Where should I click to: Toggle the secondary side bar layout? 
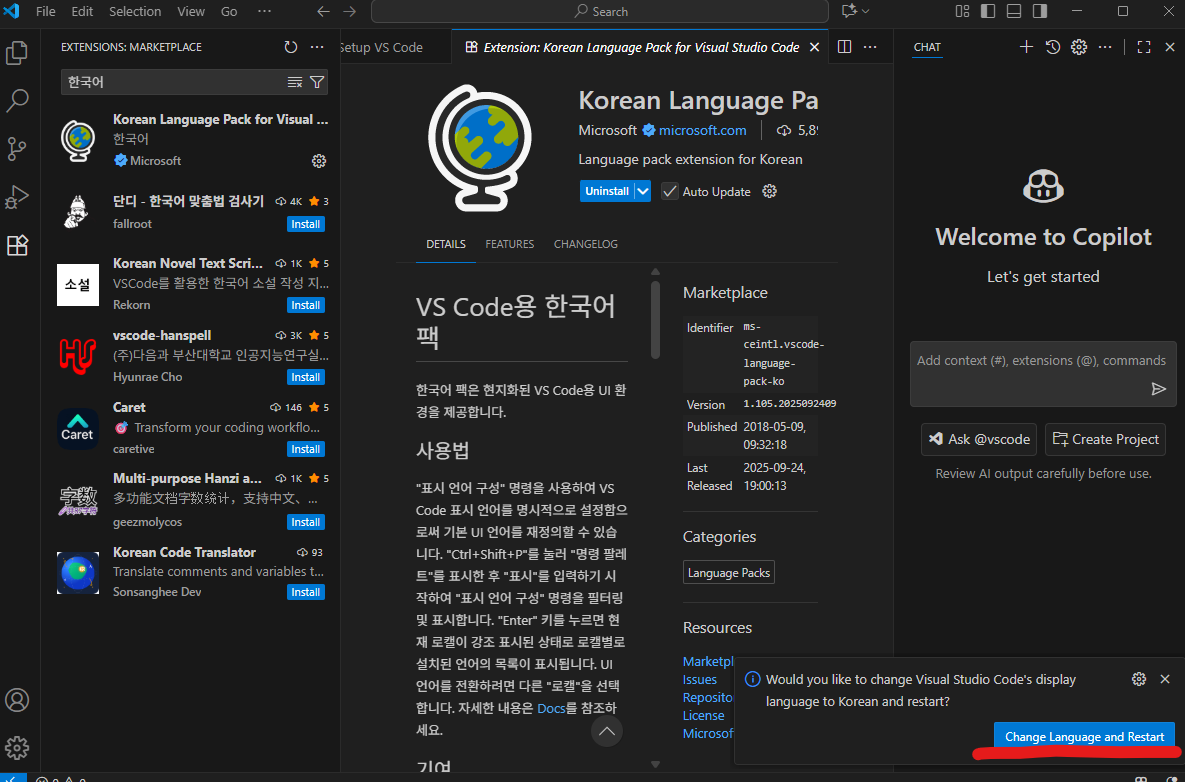click(1040, 11)
